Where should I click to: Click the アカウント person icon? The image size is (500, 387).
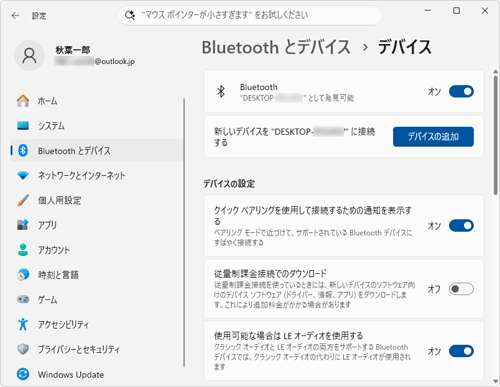coord(23,250)
